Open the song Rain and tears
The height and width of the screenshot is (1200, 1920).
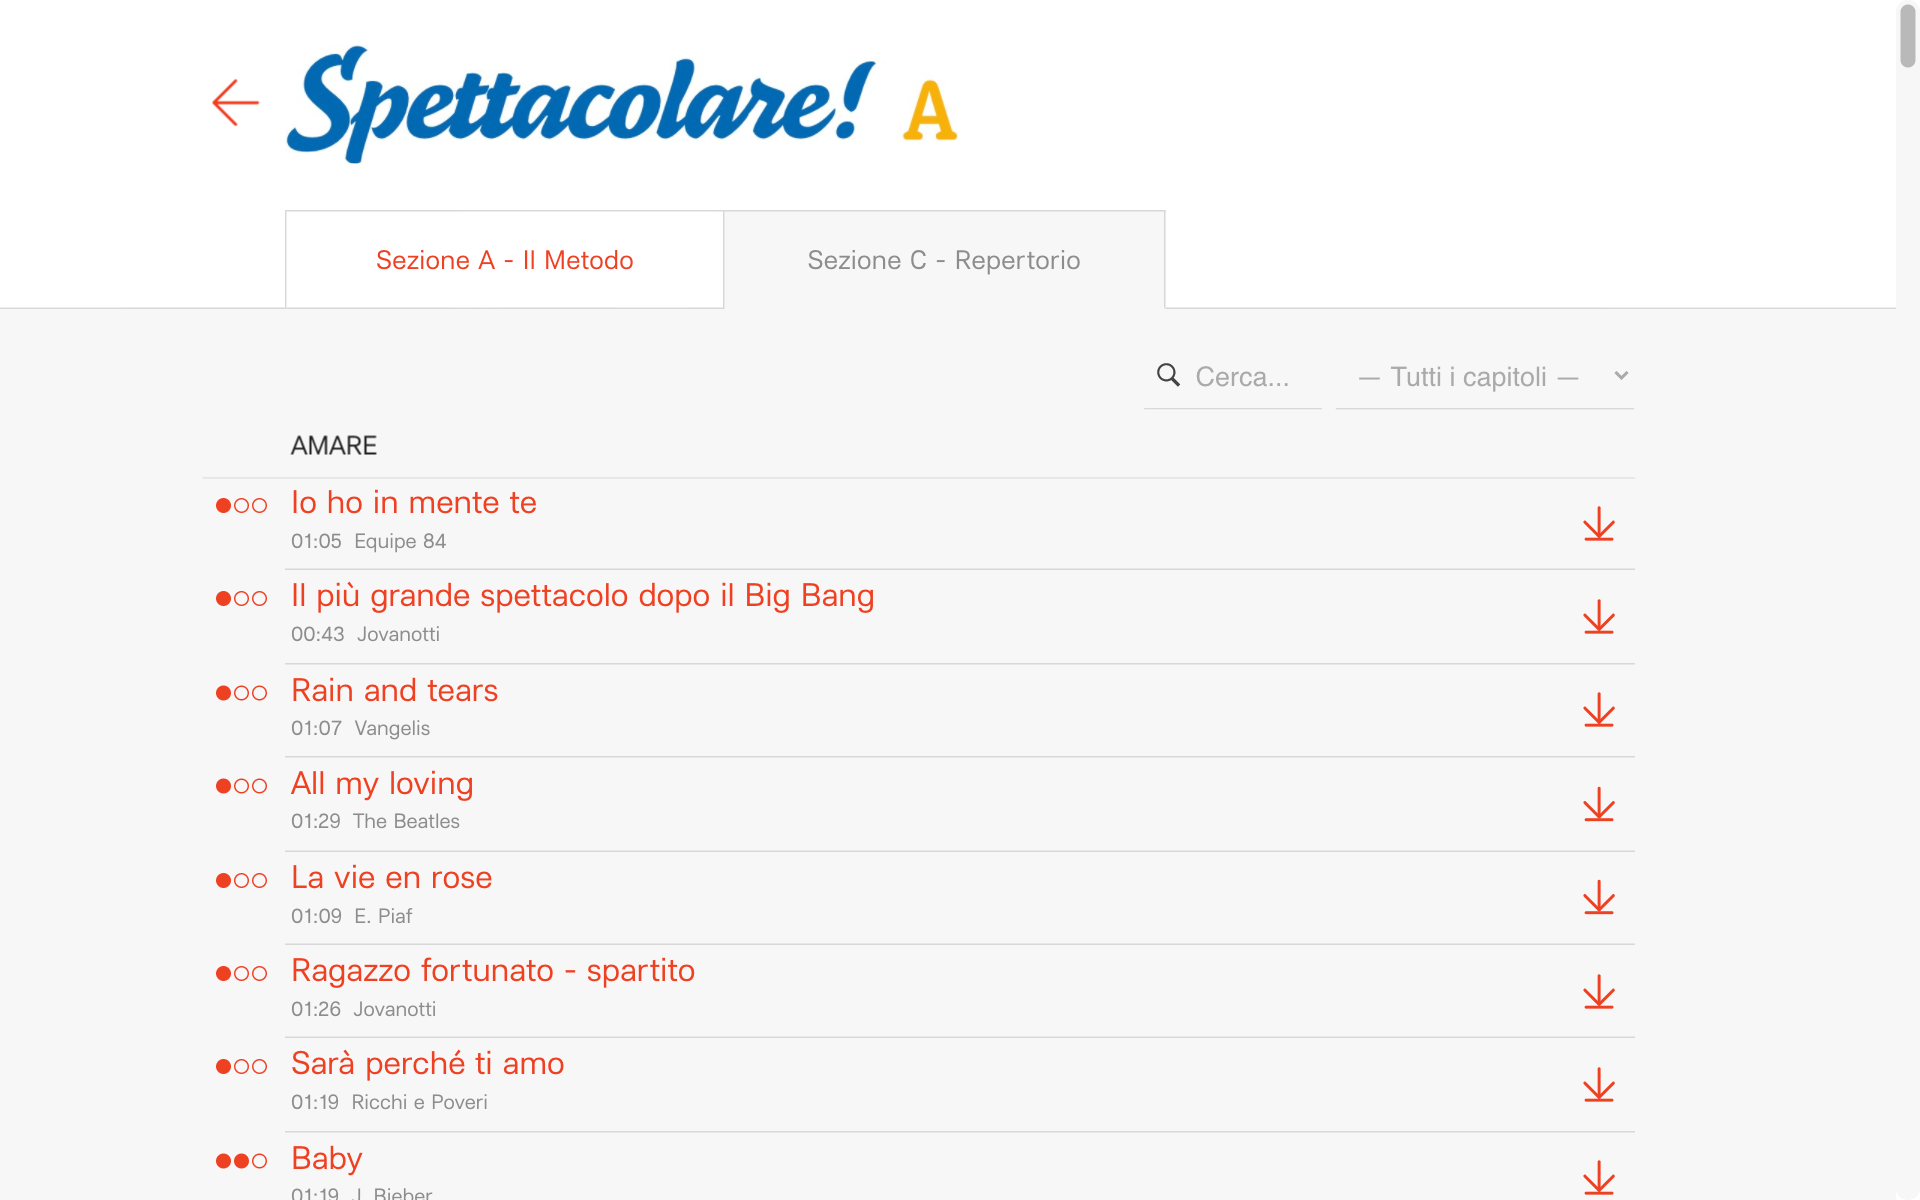point(394,691)
